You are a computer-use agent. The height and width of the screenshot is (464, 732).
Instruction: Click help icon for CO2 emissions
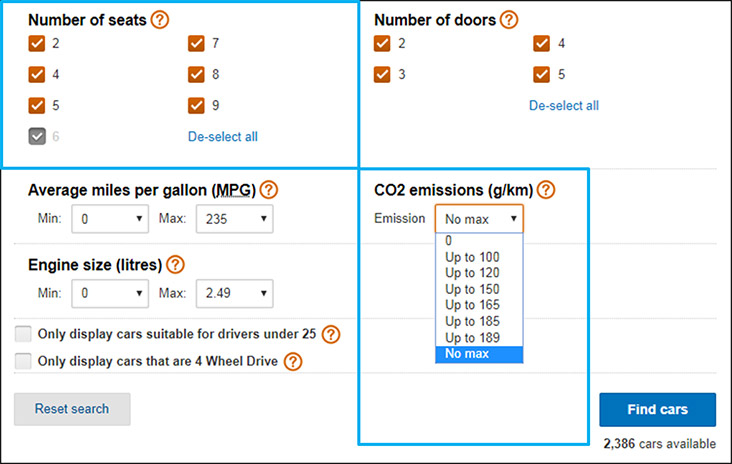click(x=546, y=190)
